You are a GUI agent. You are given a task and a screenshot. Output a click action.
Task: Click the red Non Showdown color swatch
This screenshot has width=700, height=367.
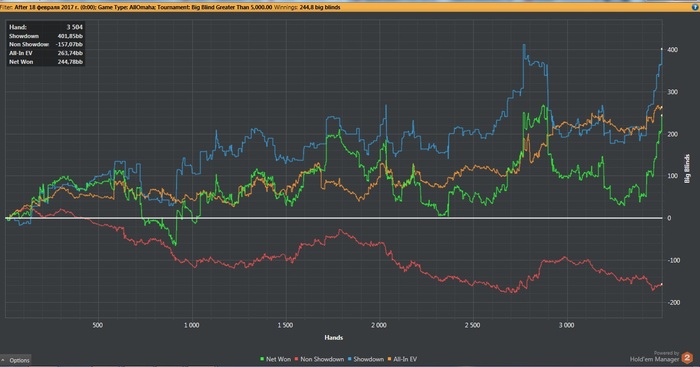297,359
